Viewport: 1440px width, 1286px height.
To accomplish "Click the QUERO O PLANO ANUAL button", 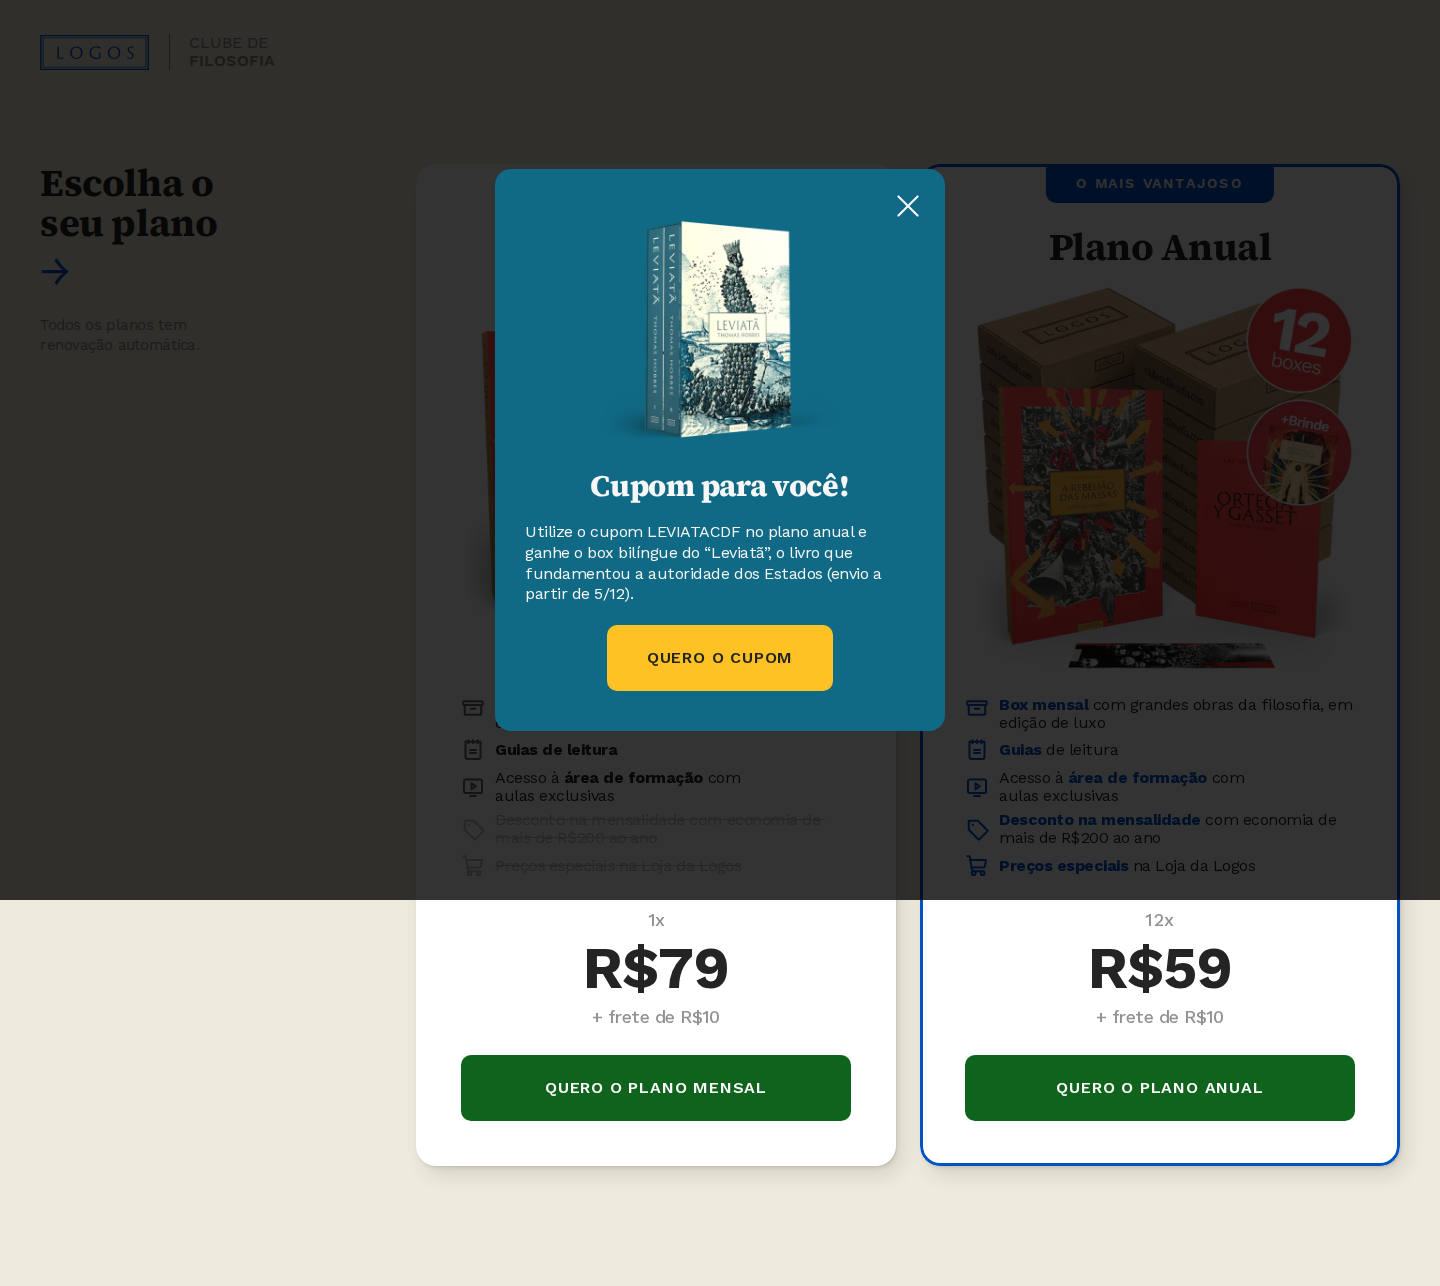I will tap(1160, 1088).
